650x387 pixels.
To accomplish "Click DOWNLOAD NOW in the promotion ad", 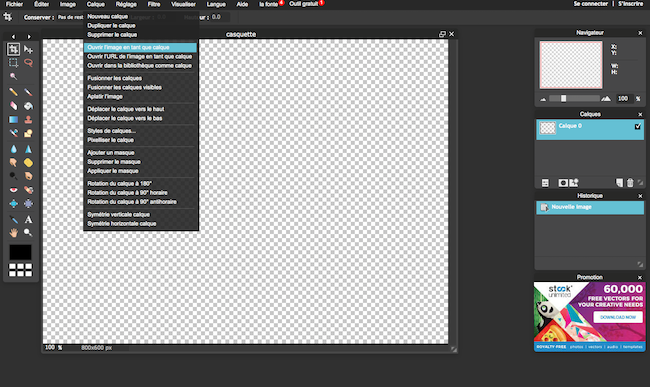I will click(x=618, y=317).
